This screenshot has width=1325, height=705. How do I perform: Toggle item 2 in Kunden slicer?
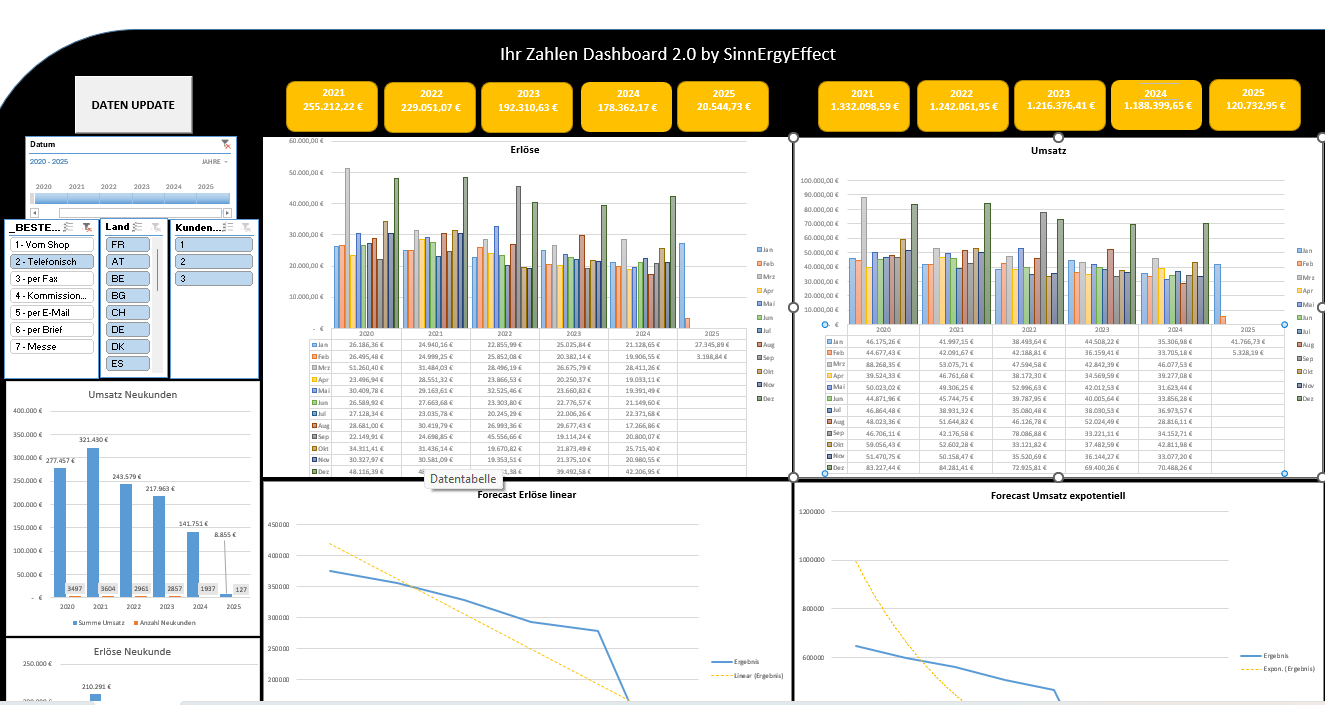(x=214, y=261)
